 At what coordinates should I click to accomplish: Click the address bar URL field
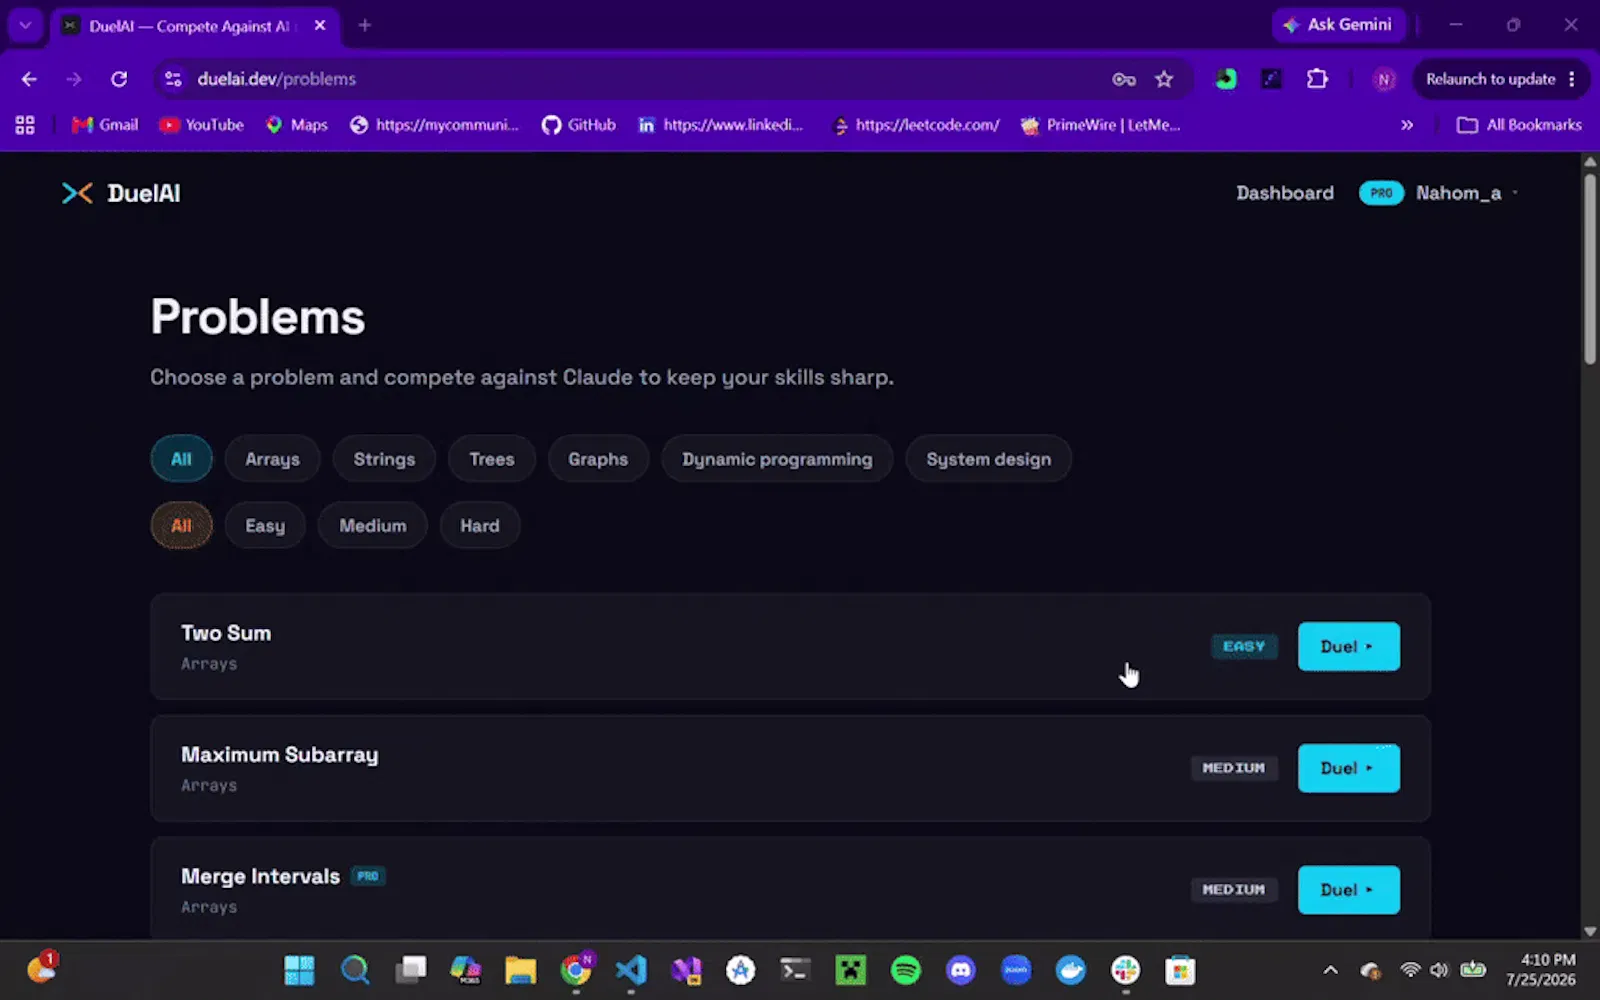tap(640, 79)
